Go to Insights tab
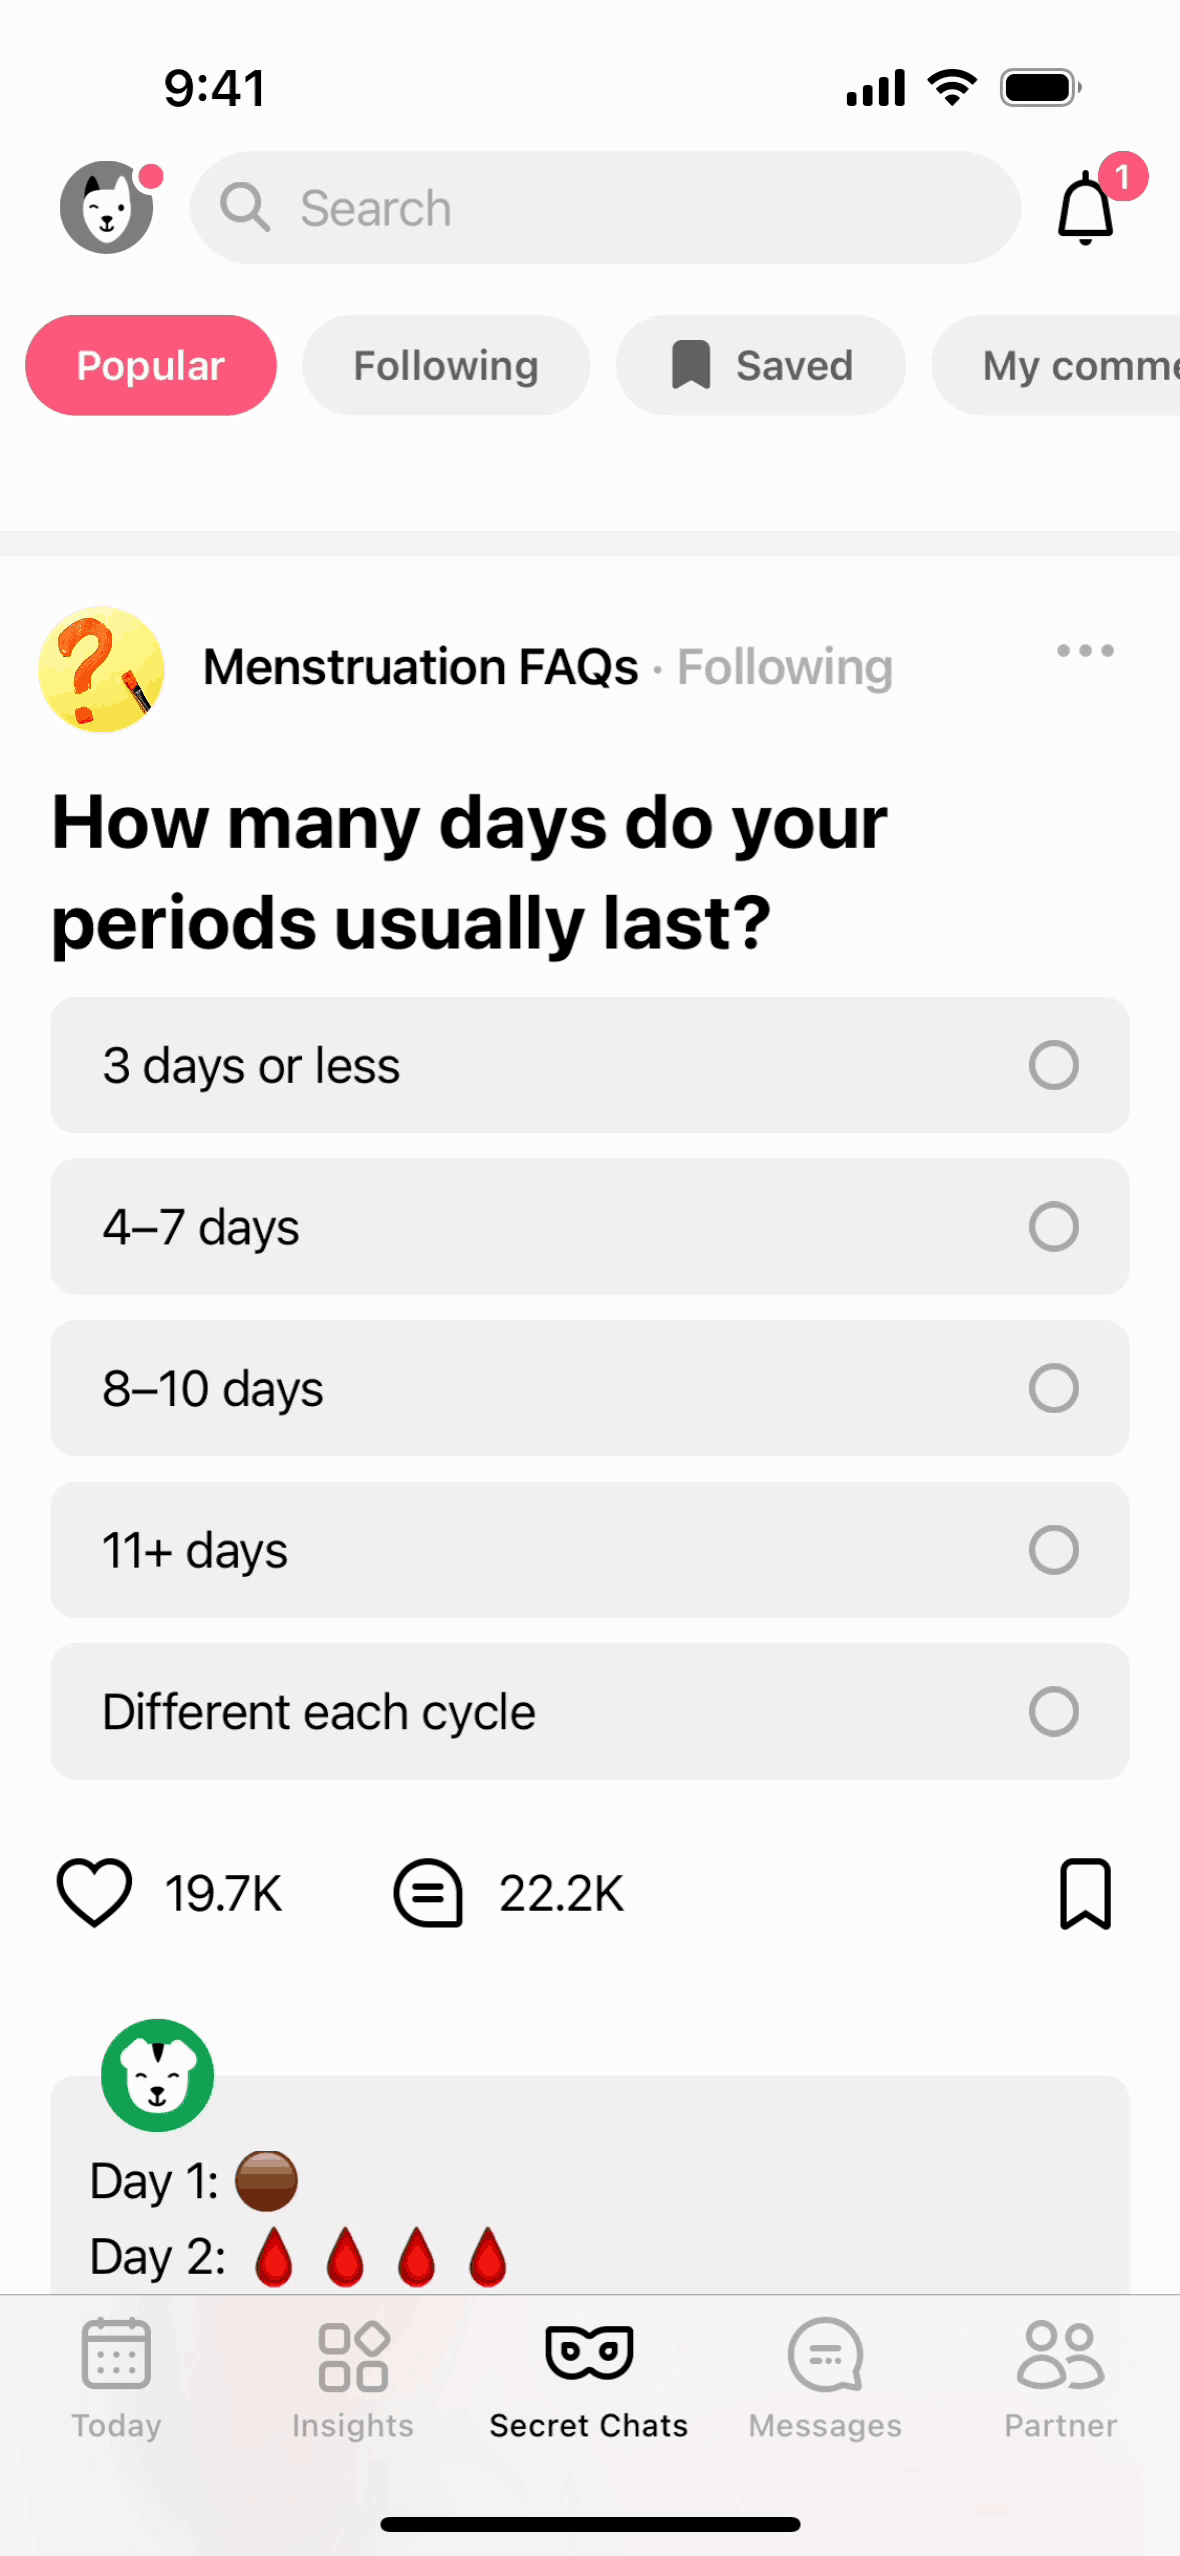 coord(353,2378)
